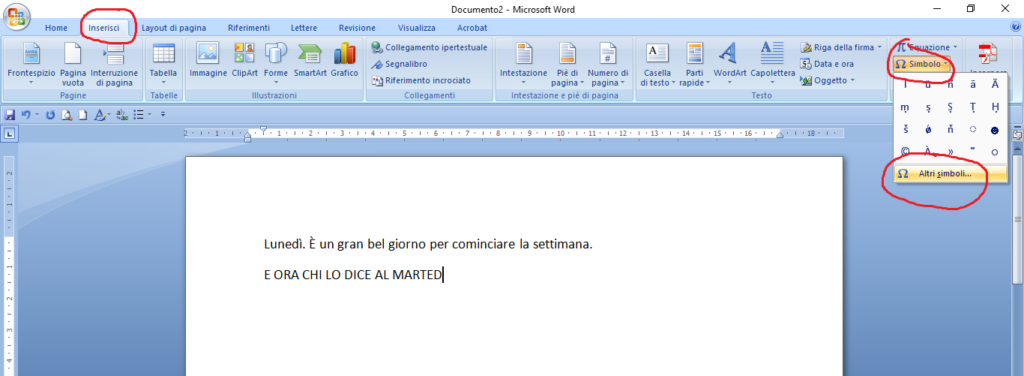Insert Data e ora
Image resolution: width=1024 pixels, height=376 pixels.
827,64
